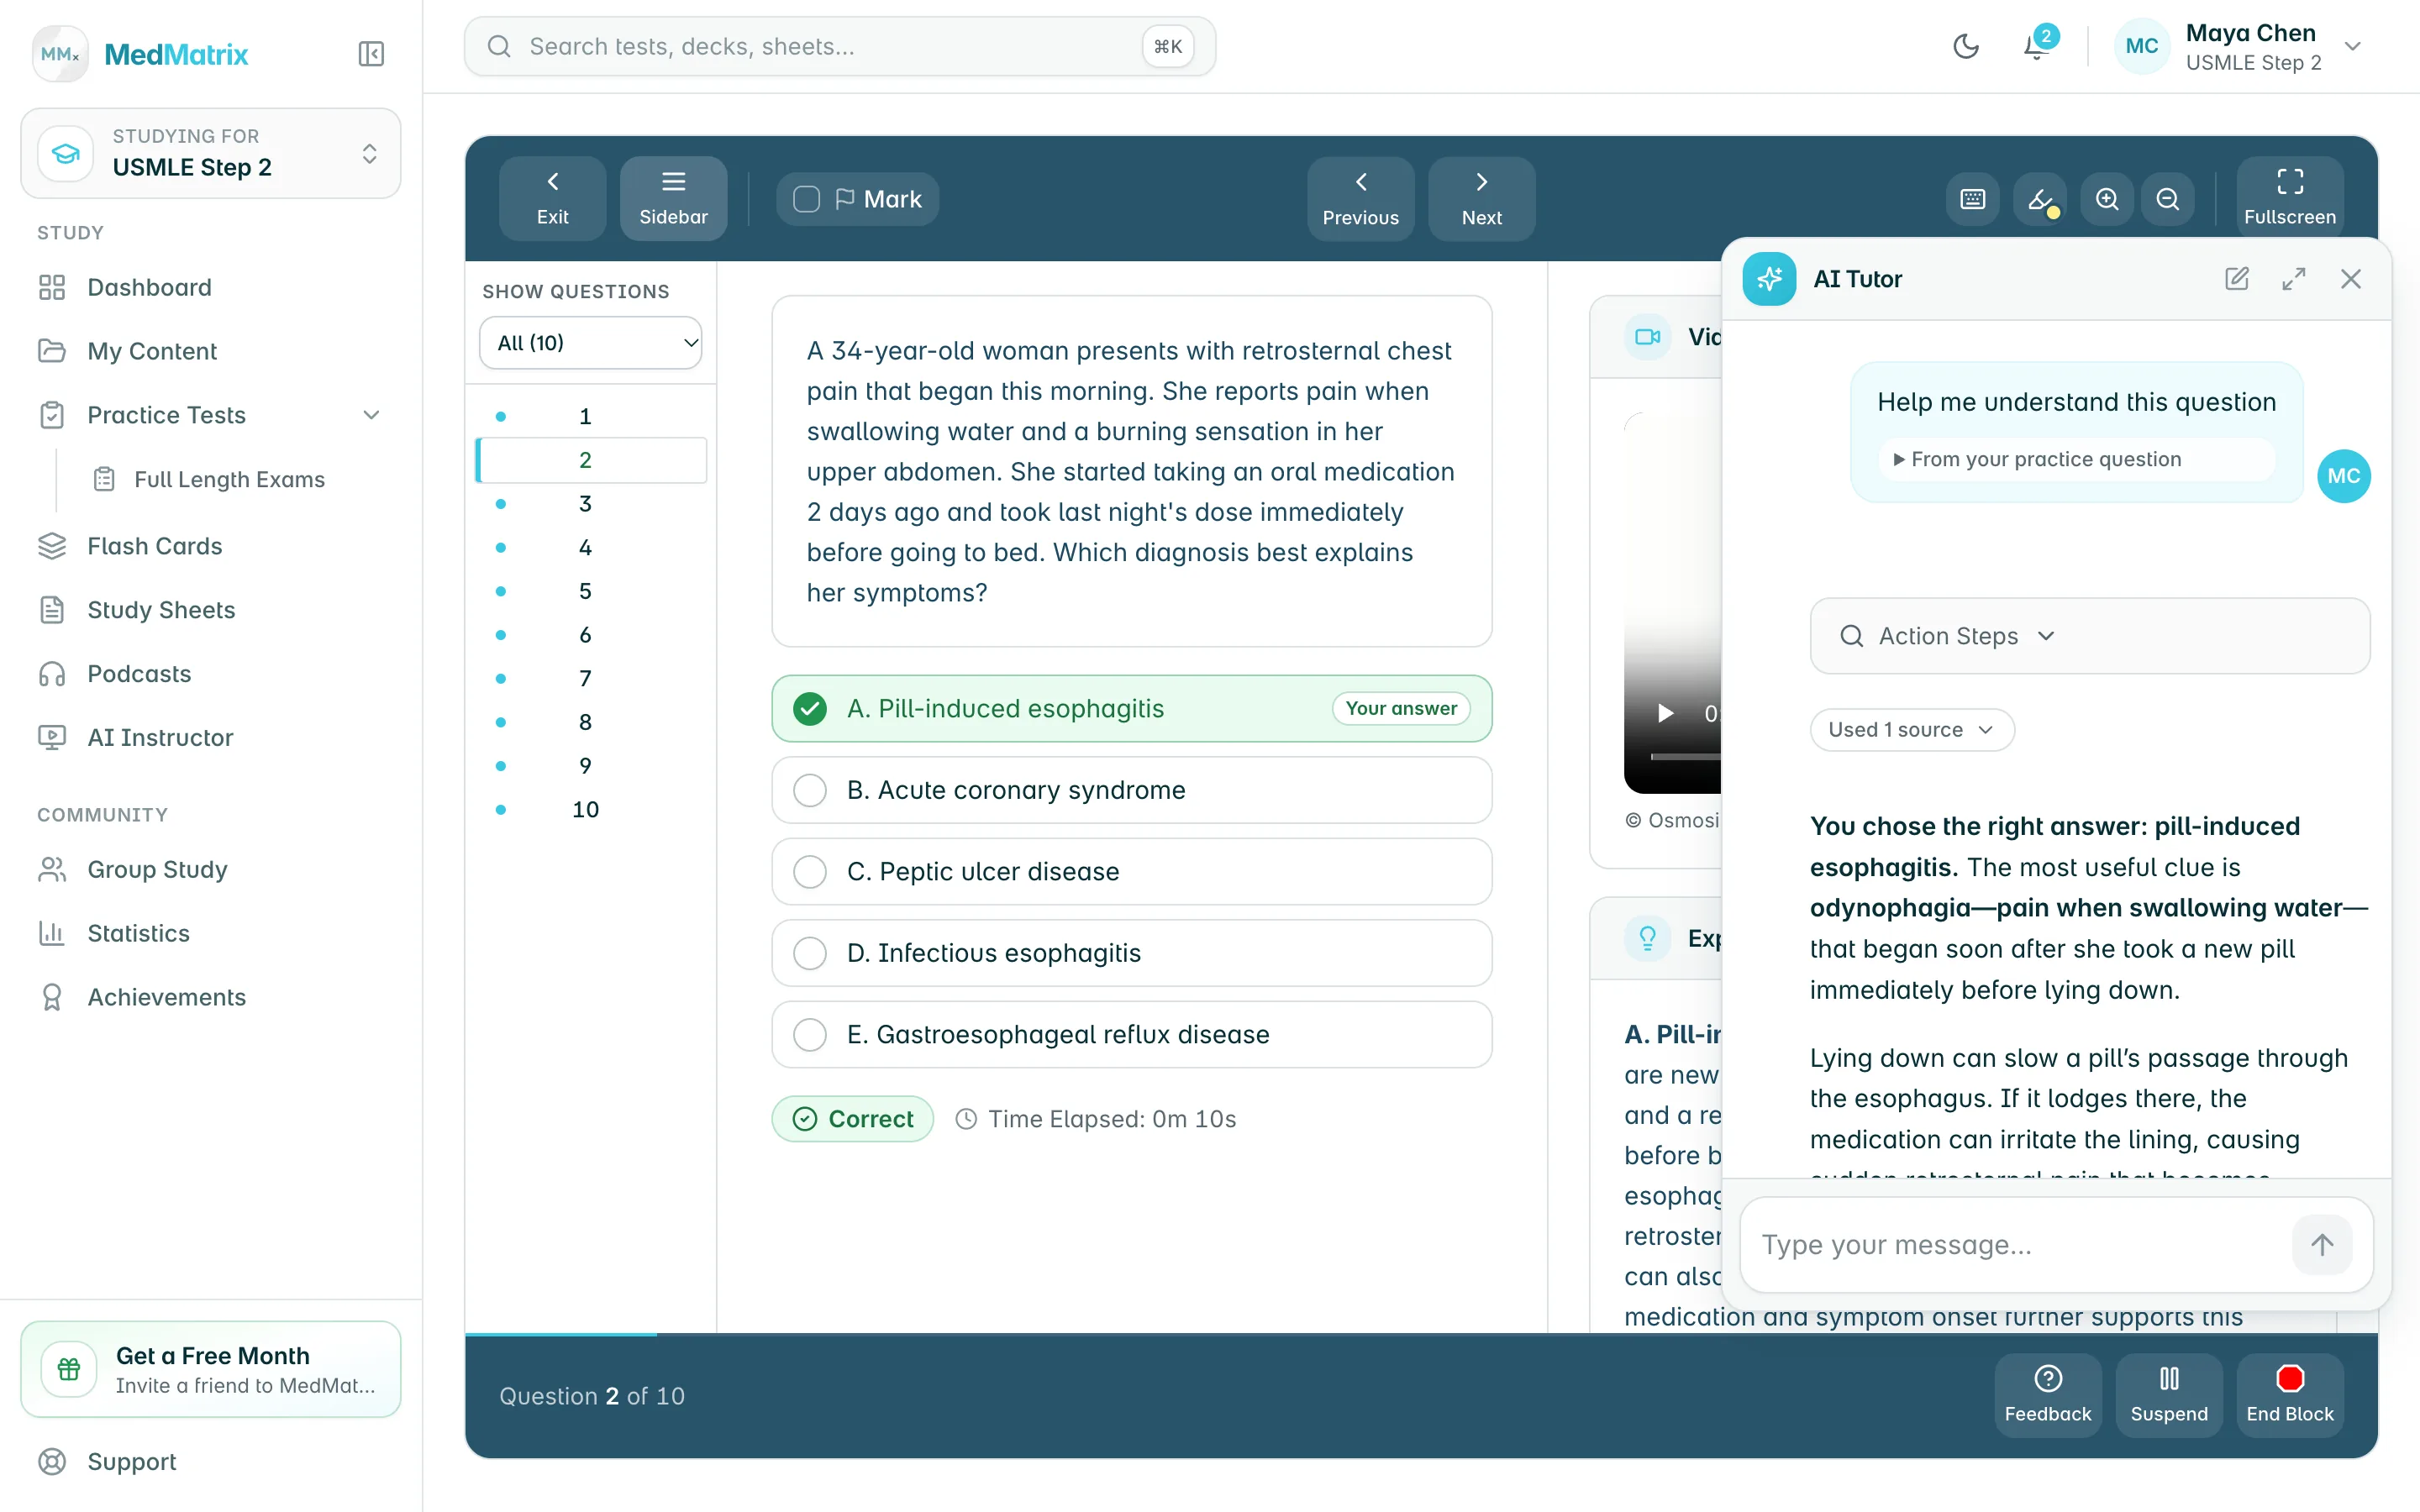Go to the Next question
The width and height of the screenshot is (2420, 1512).
(1482, 198)
